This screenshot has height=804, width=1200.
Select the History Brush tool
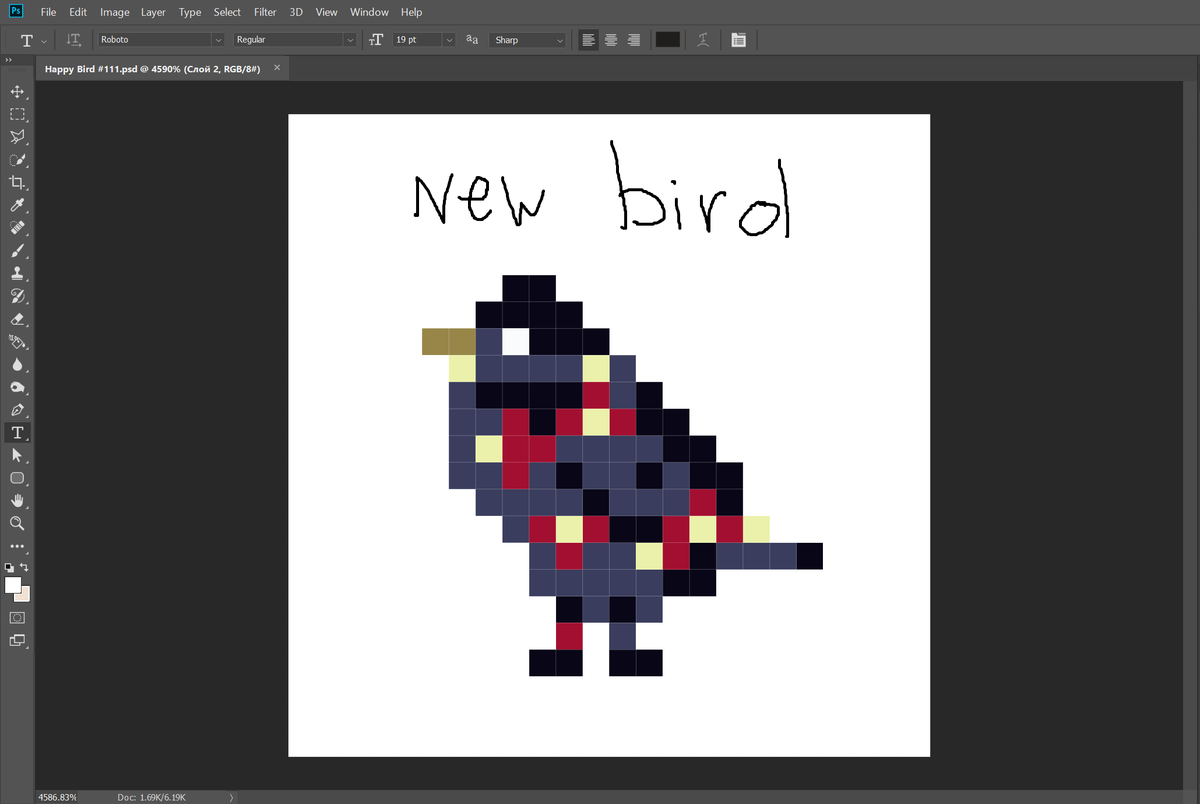[x=17, y=296]
